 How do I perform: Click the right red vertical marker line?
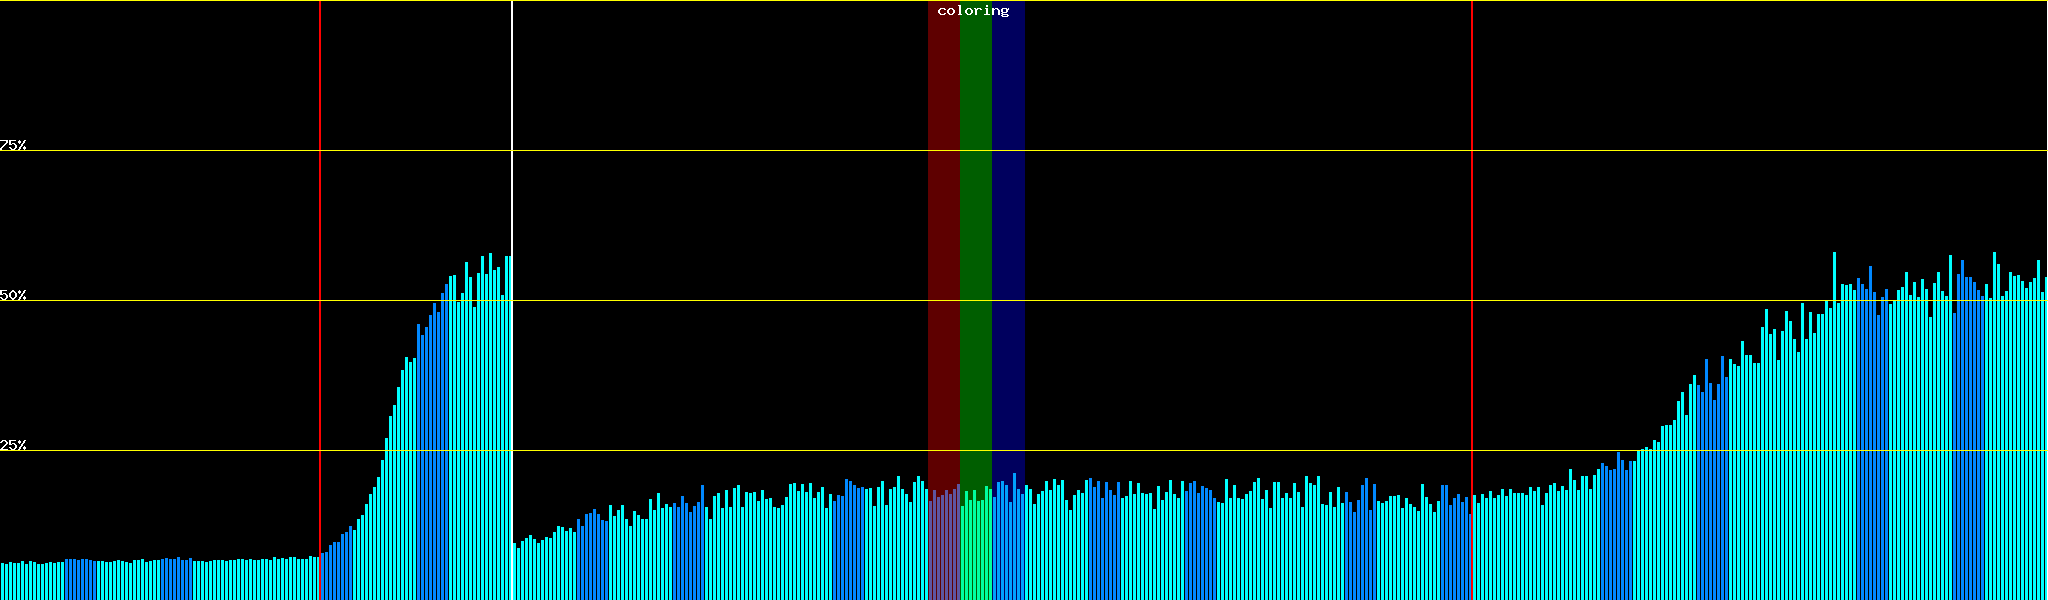tap(1472, 200)
